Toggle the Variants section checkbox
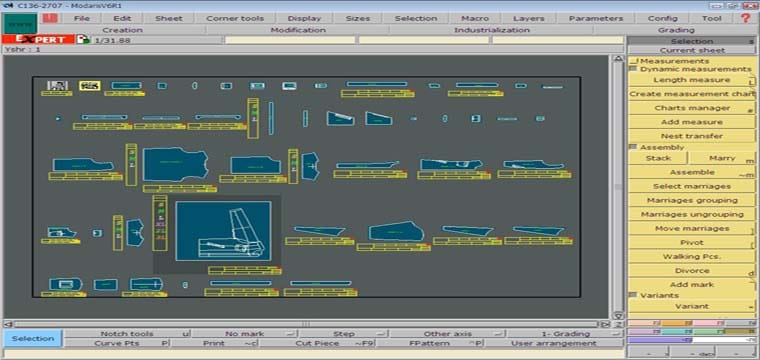760x360 pixels. pos(633,295)
